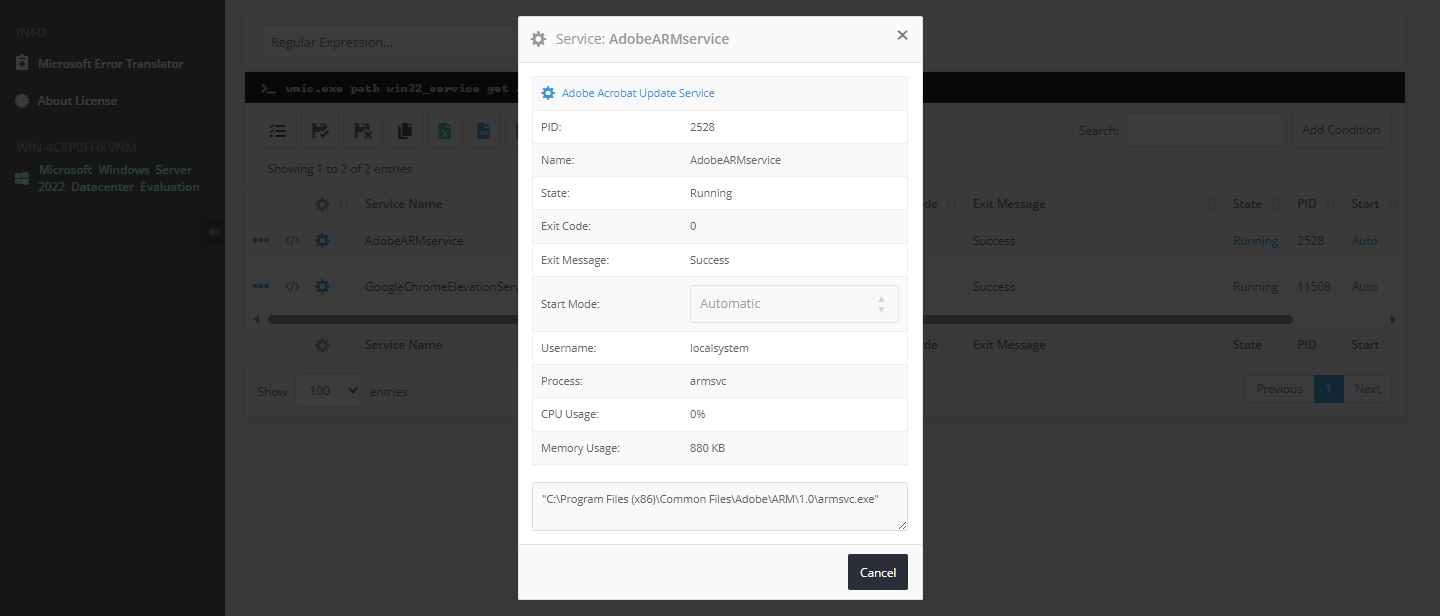Click the Regular Expression input field

tap(388, 42)
